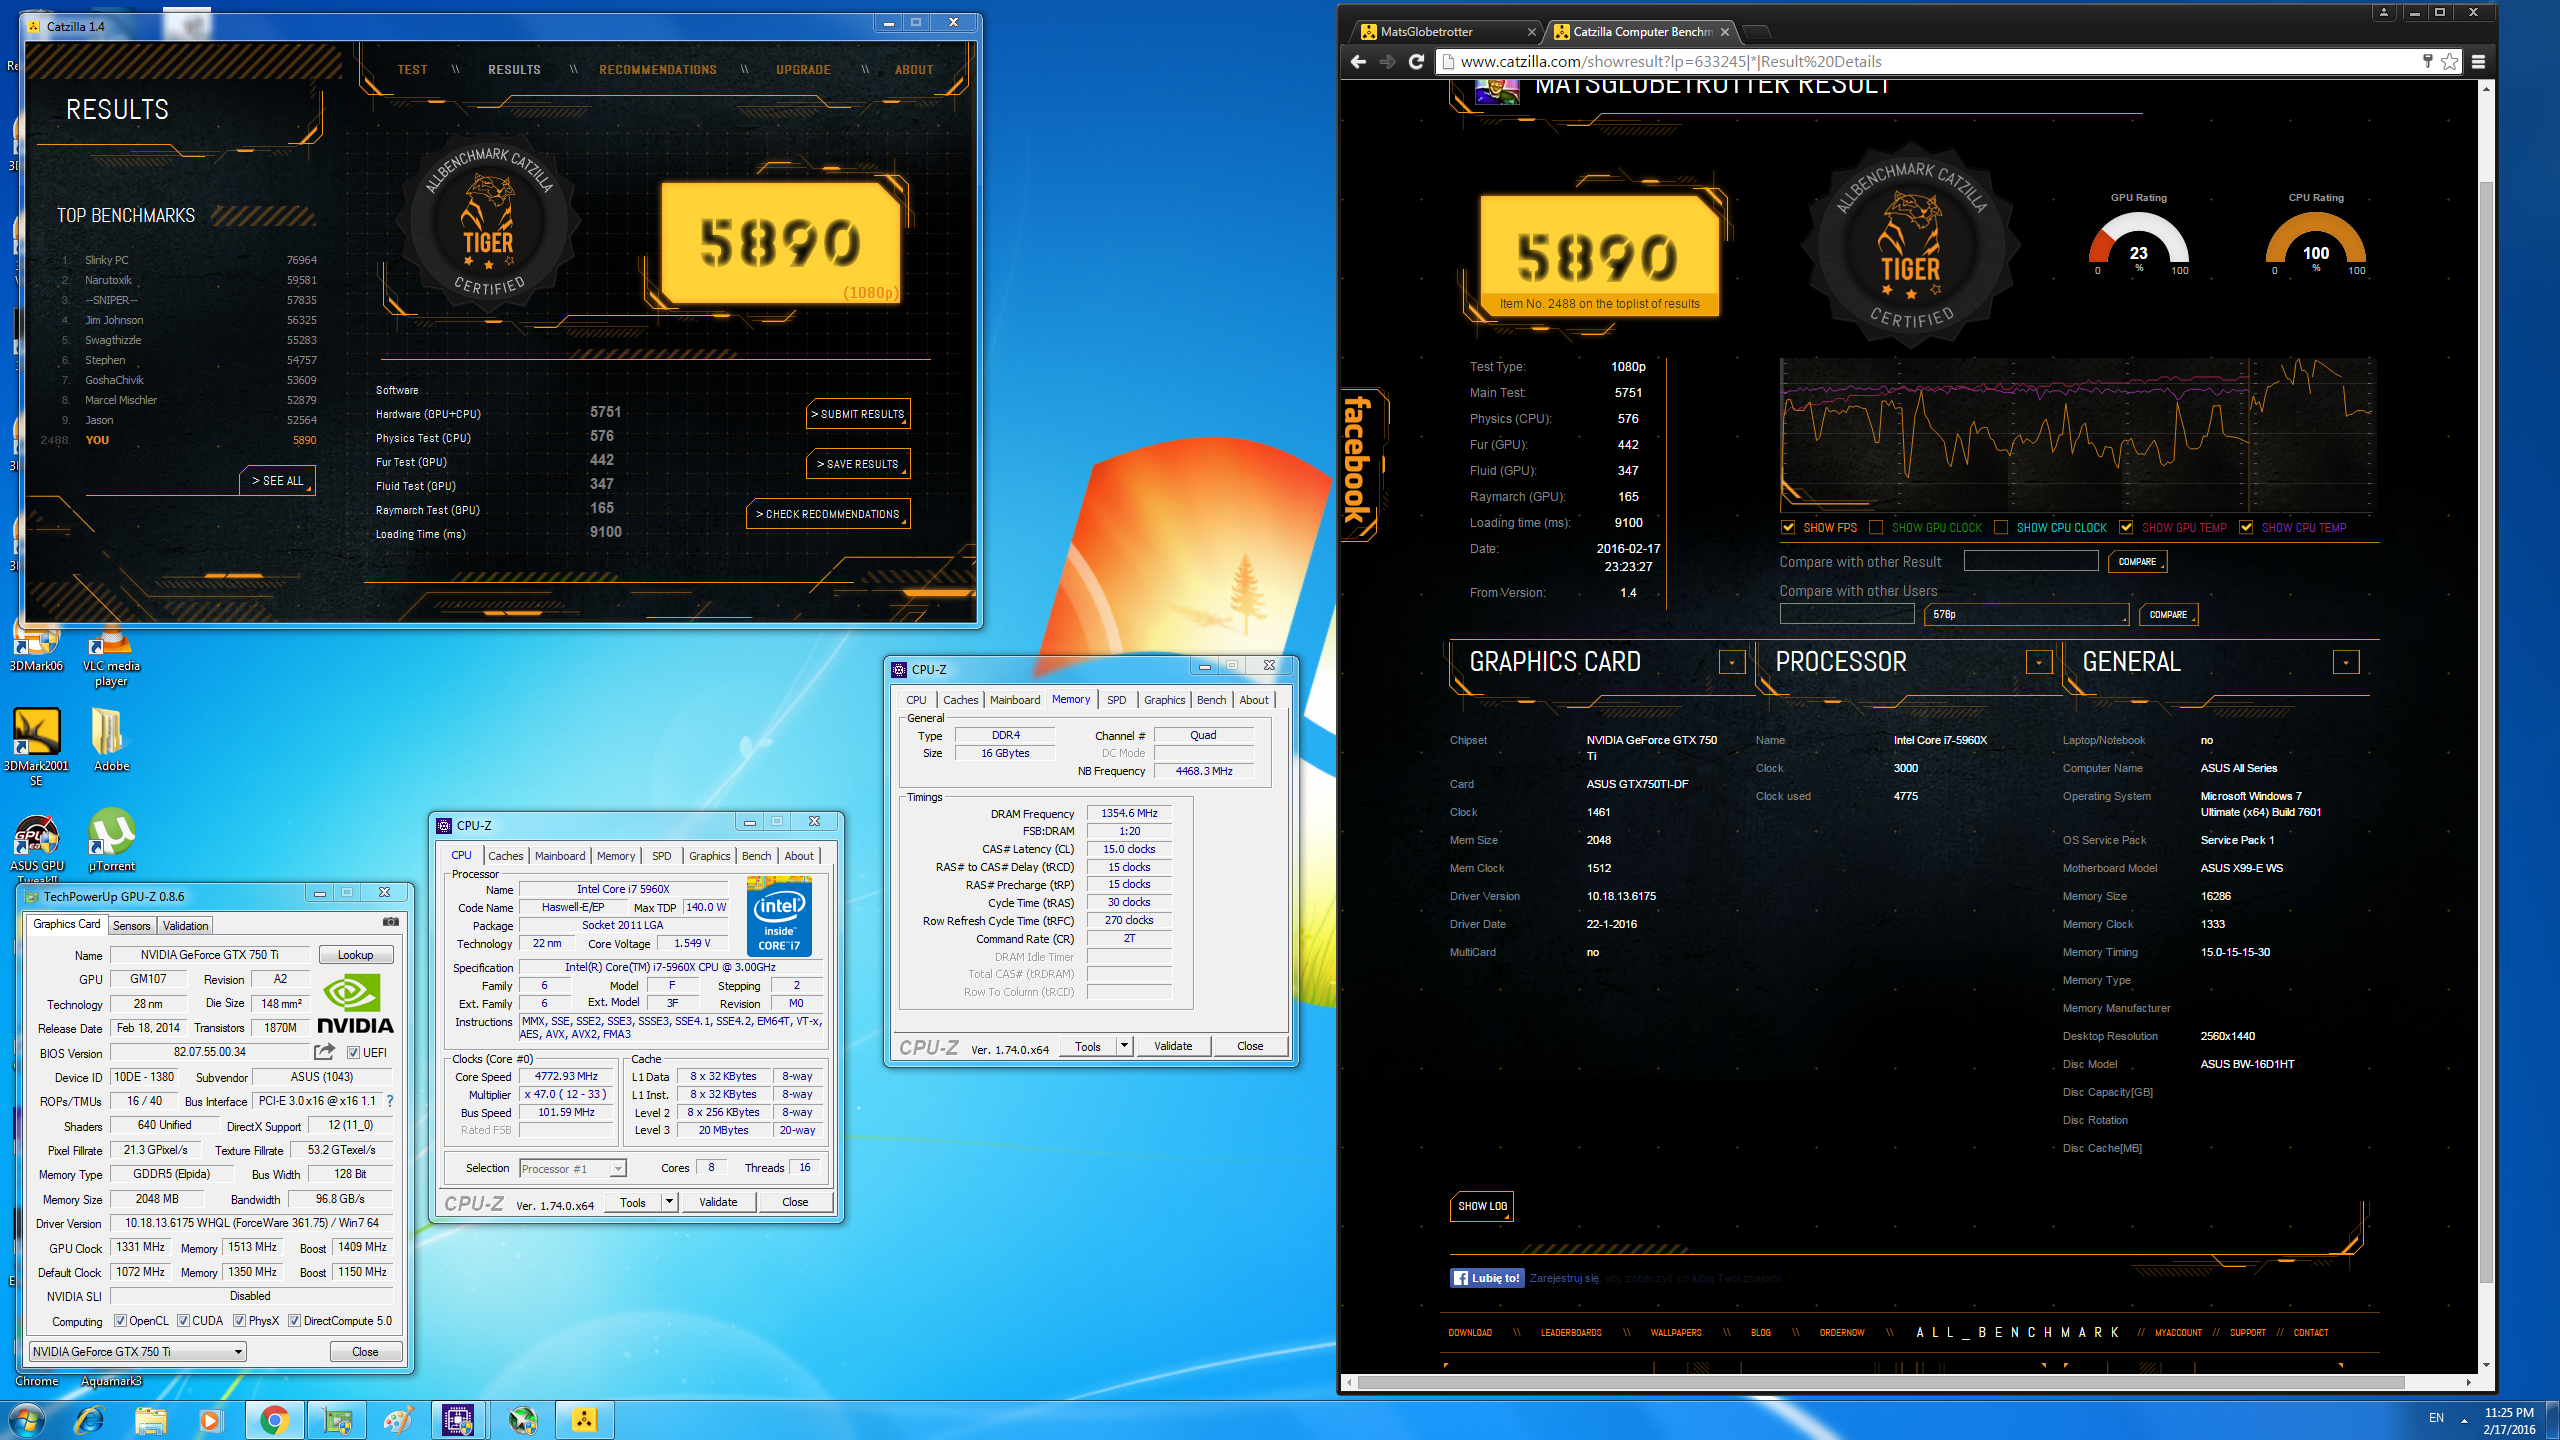
Task: Click the GPU-Z screenshot camera icon
Action: [390, 922]
